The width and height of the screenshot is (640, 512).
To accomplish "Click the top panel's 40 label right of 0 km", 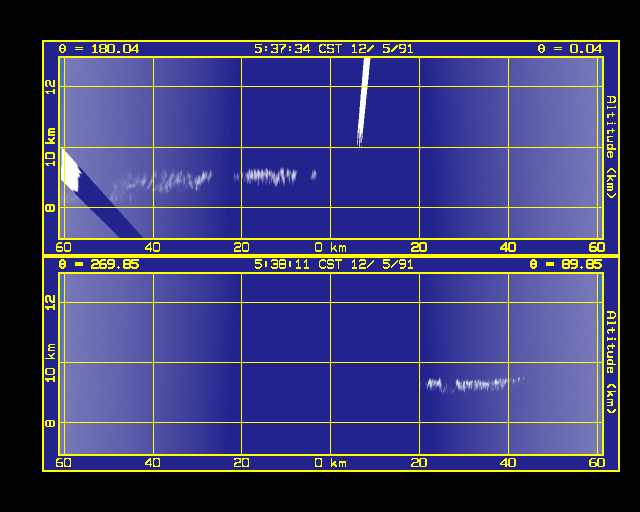I will (x=508, y=247).
